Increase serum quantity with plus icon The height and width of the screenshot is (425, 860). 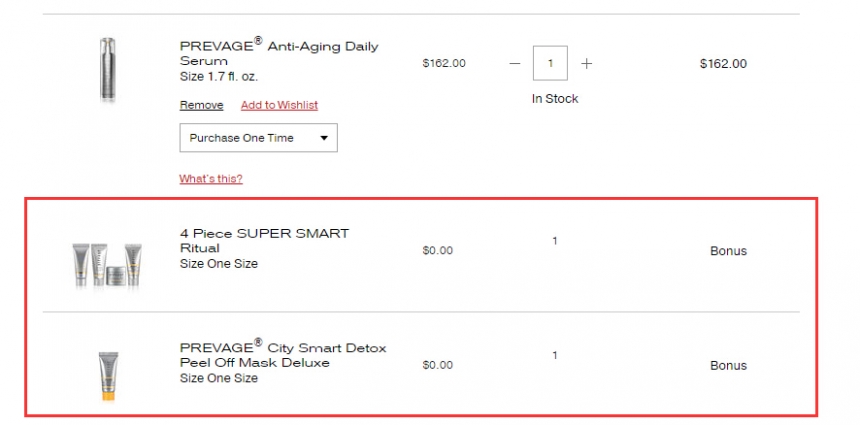pyautogui.click(x=586, y=64)
